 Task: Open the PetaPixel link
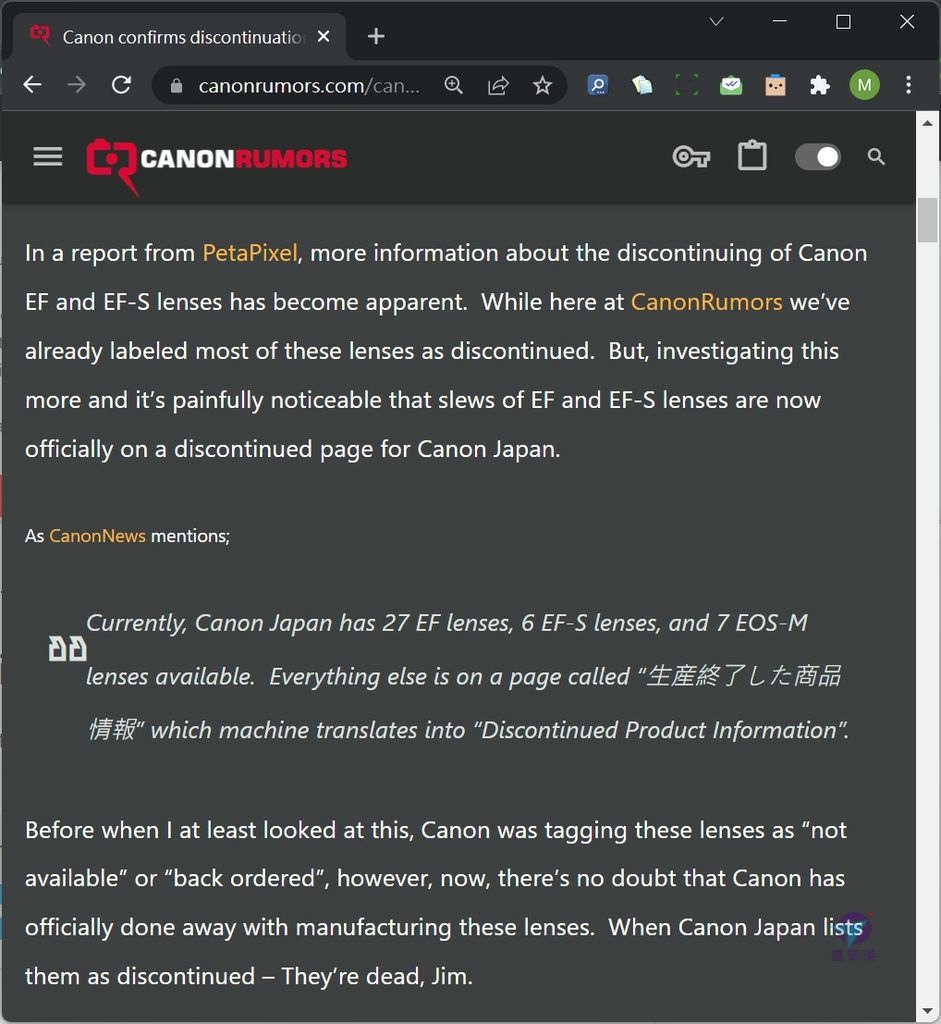(x=250, y=253)
